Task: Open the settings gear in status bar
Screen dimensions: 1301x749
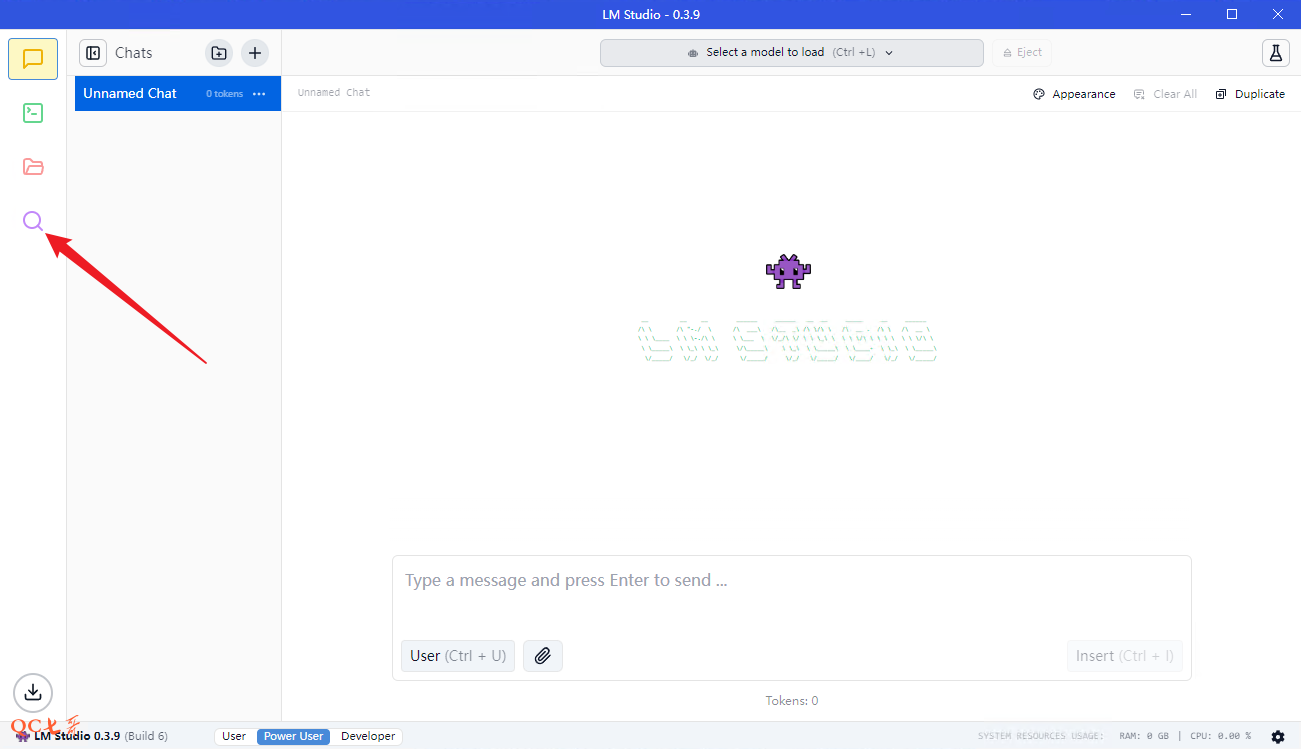Action: point(1278,737)
